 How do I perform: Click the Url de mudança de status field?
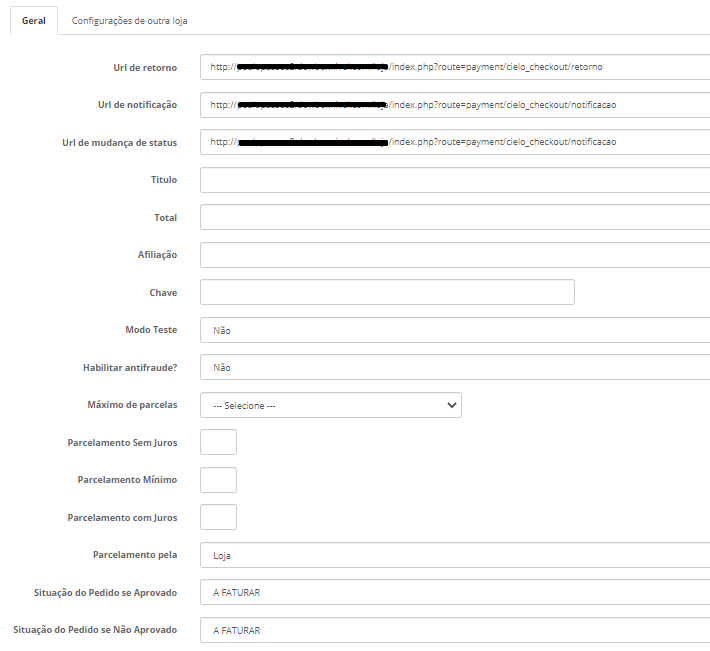[x=455, y=142]
